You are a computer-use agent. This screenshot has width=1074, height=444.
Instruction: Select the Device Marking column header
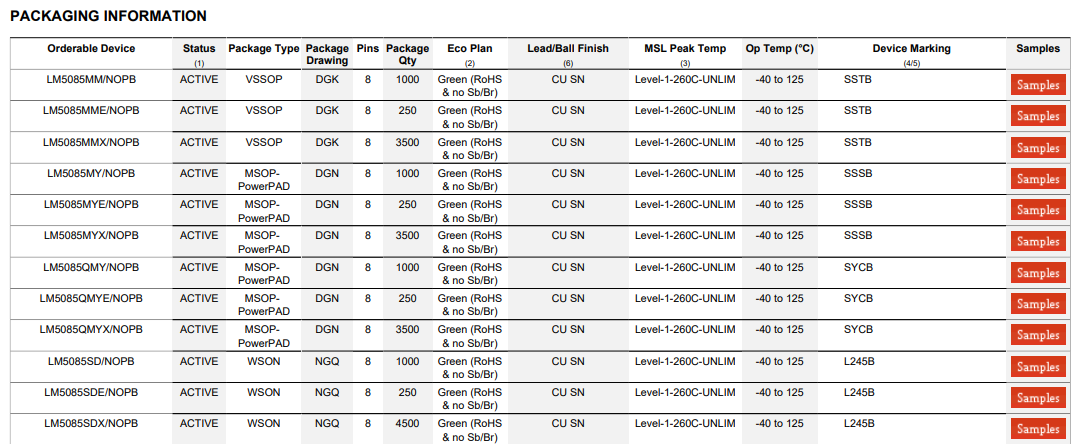(911, 49)
